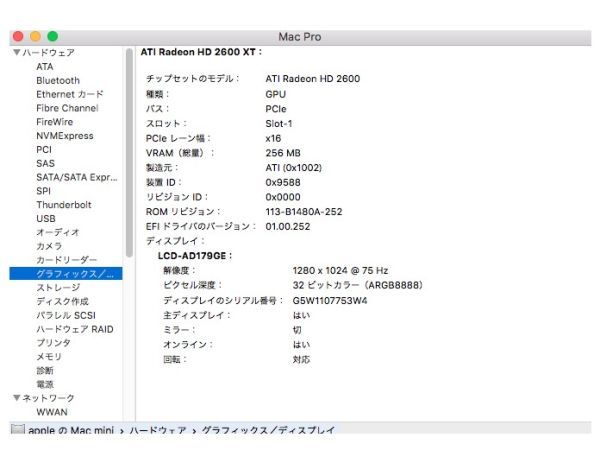The height and width of the screenshot is (463, 600).
Task: Select SAS in the sidebar
Action: tap(46, 163)
